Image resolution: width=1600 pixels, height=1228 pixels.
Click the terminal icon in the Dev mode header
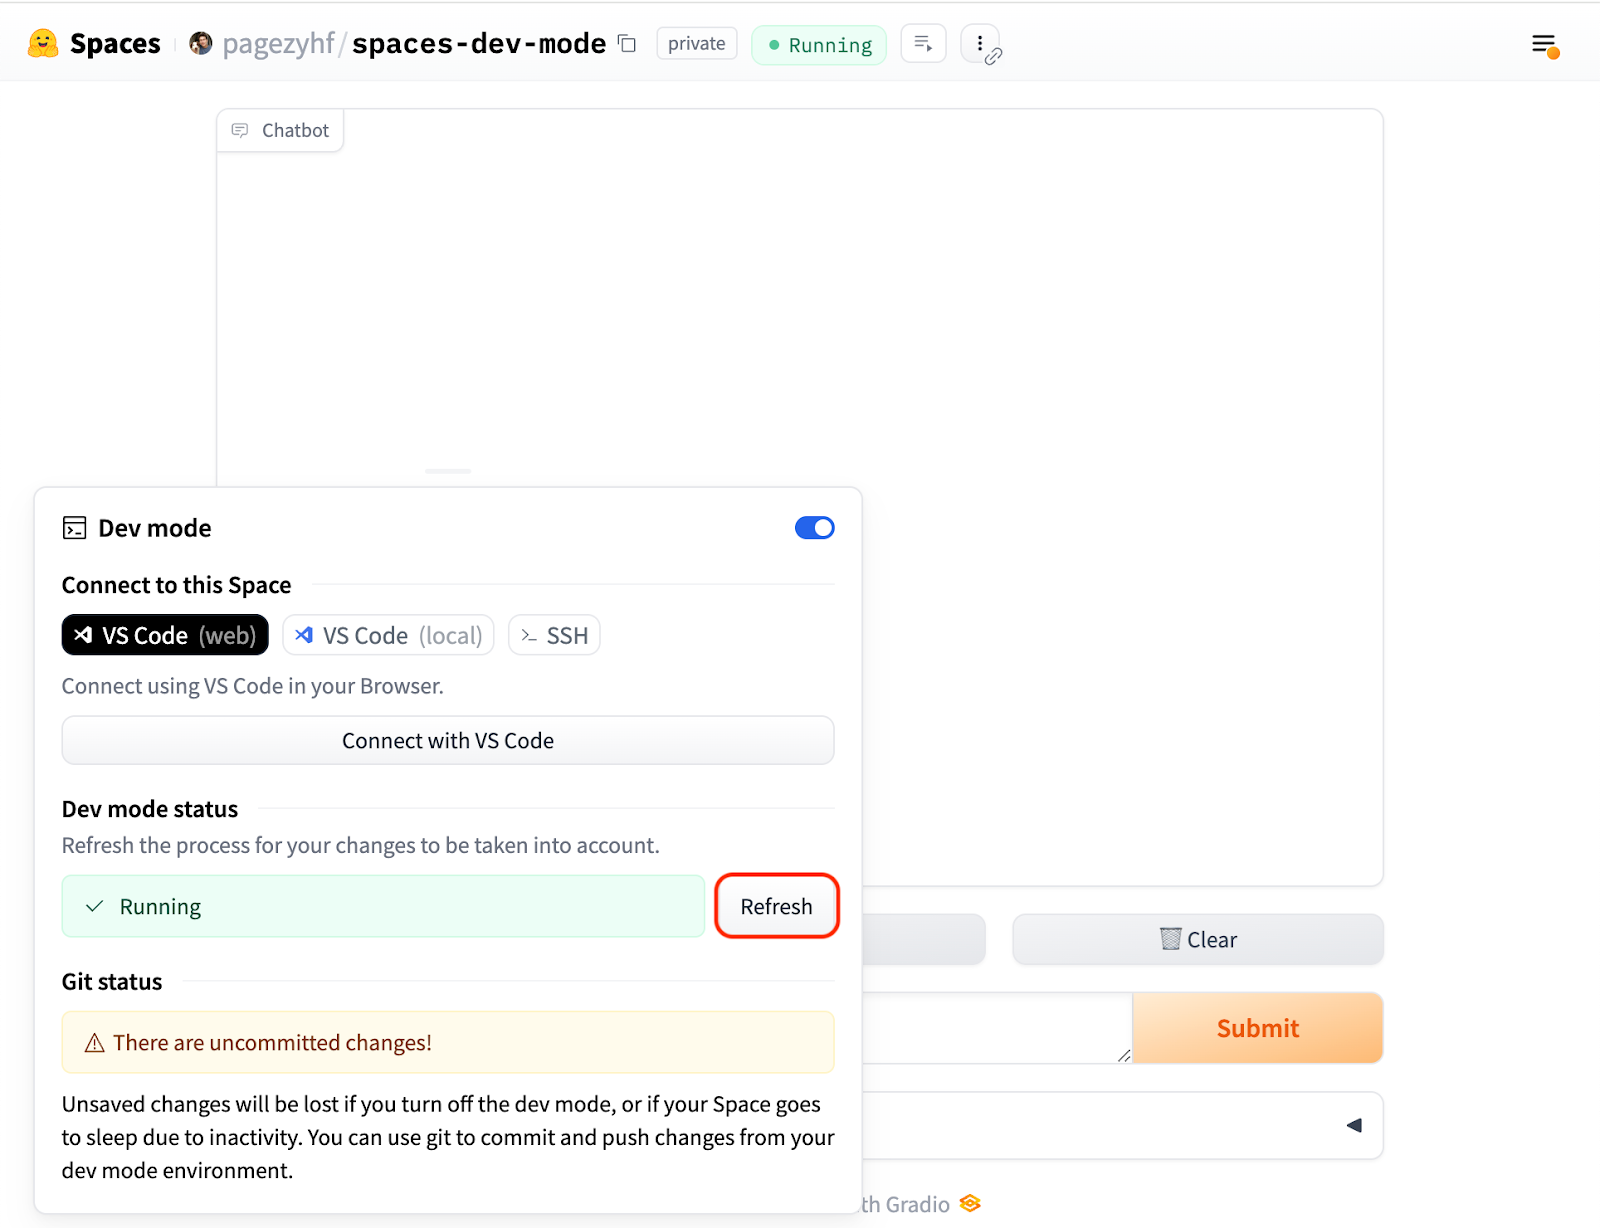click(74, 527)
